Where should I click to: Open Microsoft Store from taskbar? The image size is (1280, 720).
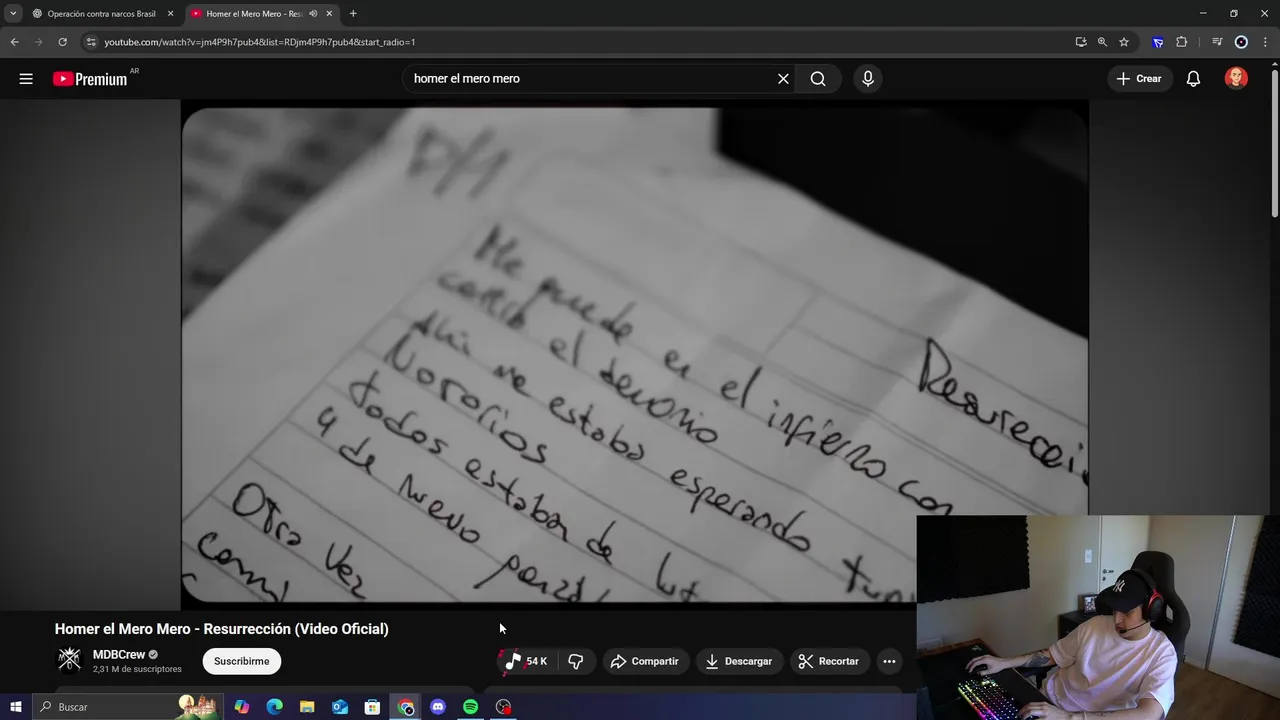tap(372, 707)
